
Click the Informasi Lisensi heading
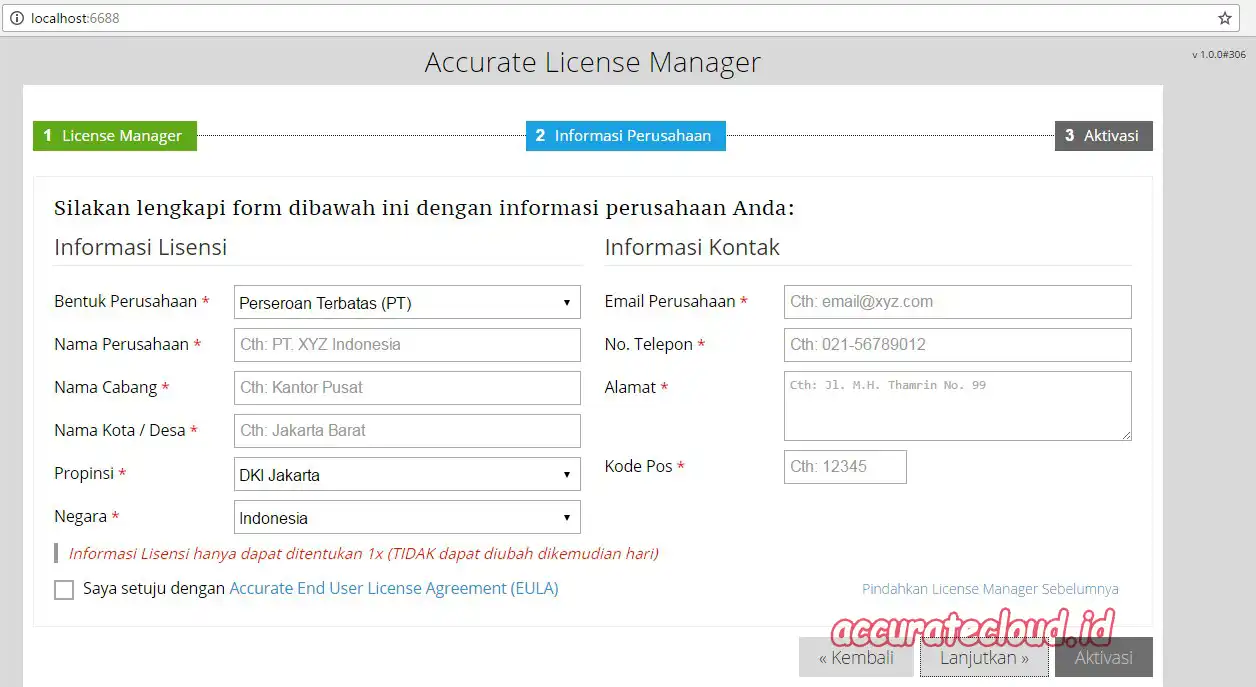tap(141, 247)
